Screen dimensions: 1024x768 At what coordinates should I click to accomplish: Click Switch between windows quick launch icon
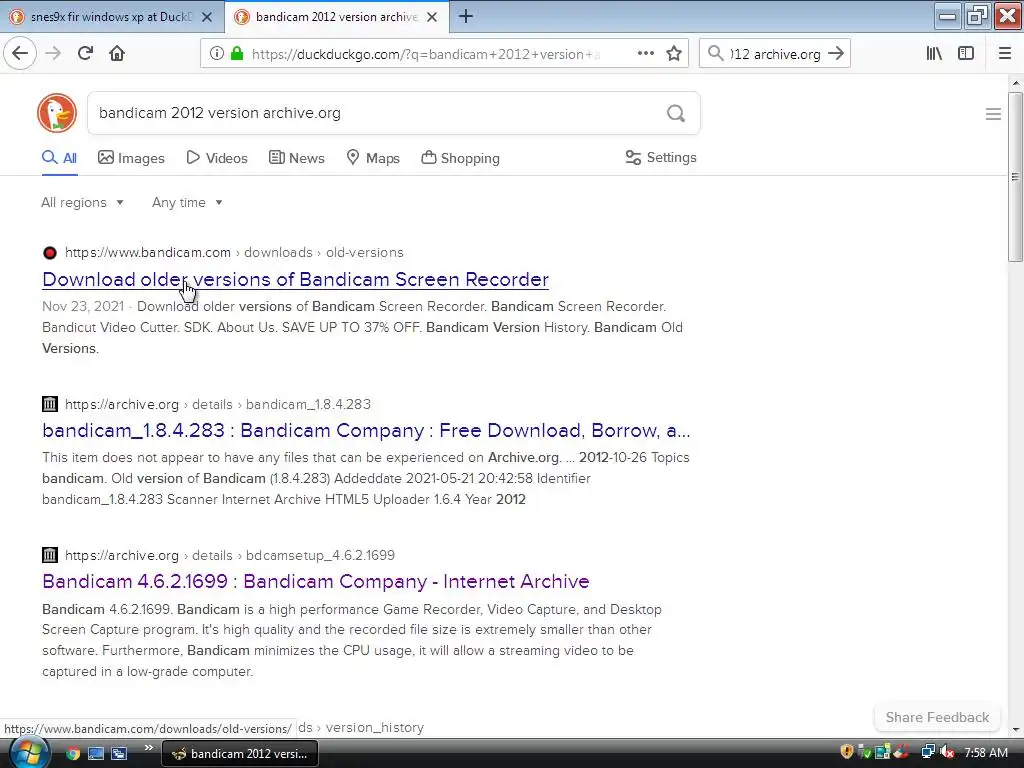[x=119, y=754]
